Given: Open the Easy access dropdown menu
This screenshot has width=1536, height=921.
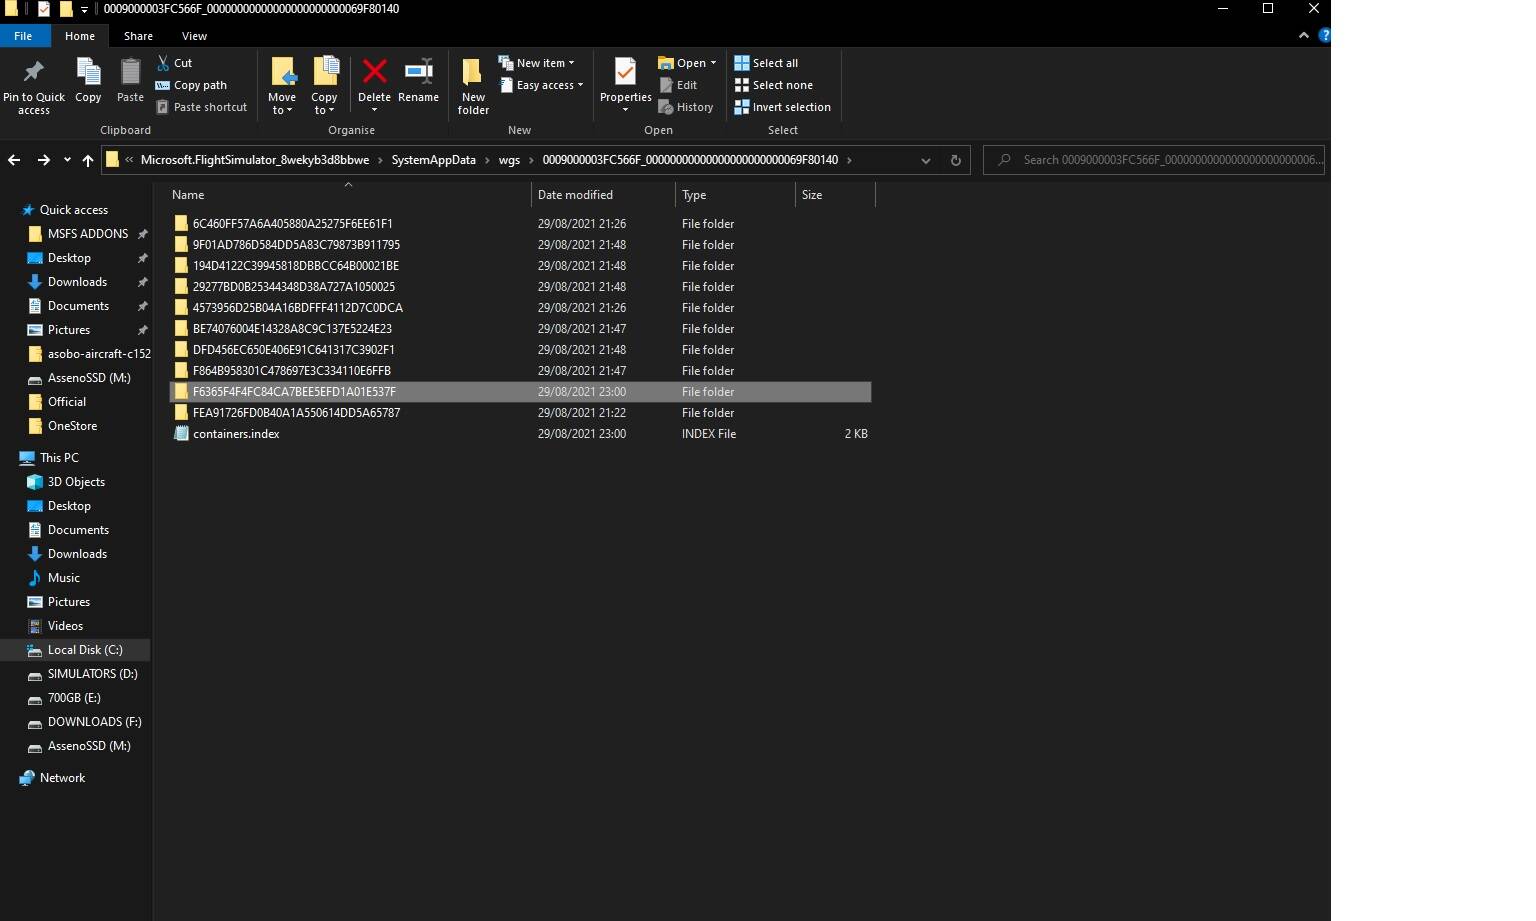Looking at the screenshot, I should coord(541,85).
